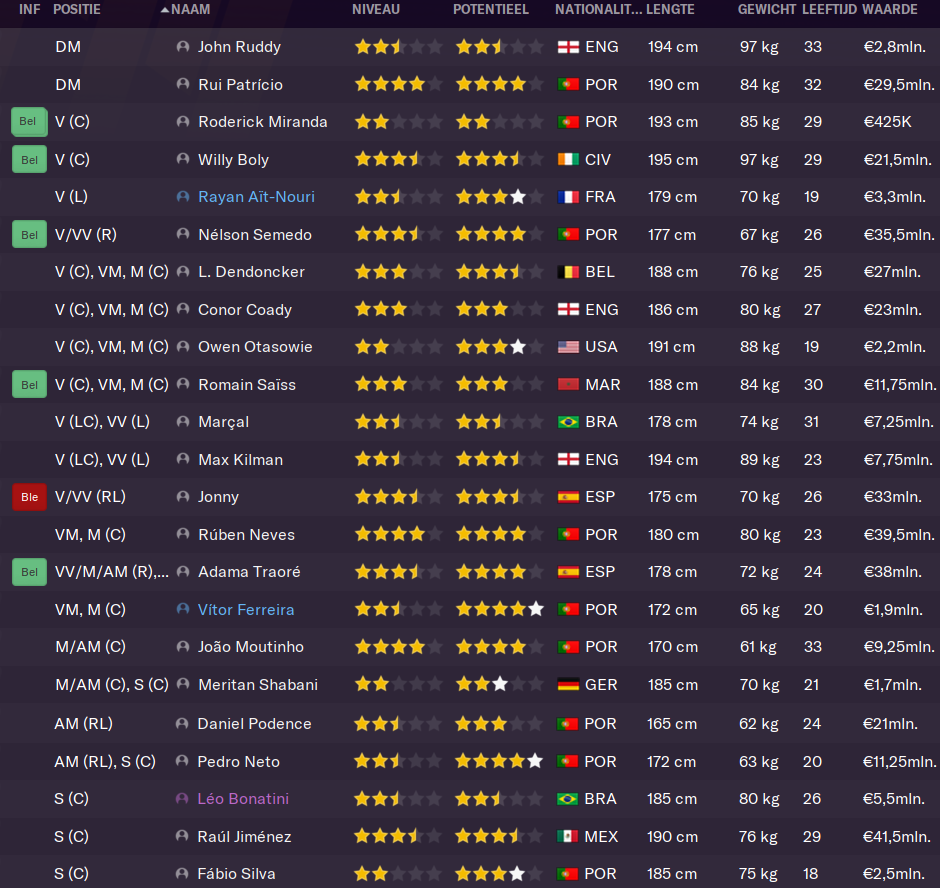Image resolution: width=940 pixels, height=888 pixels.
Task: Open João Moutinho's player profile
Action: 251,646
